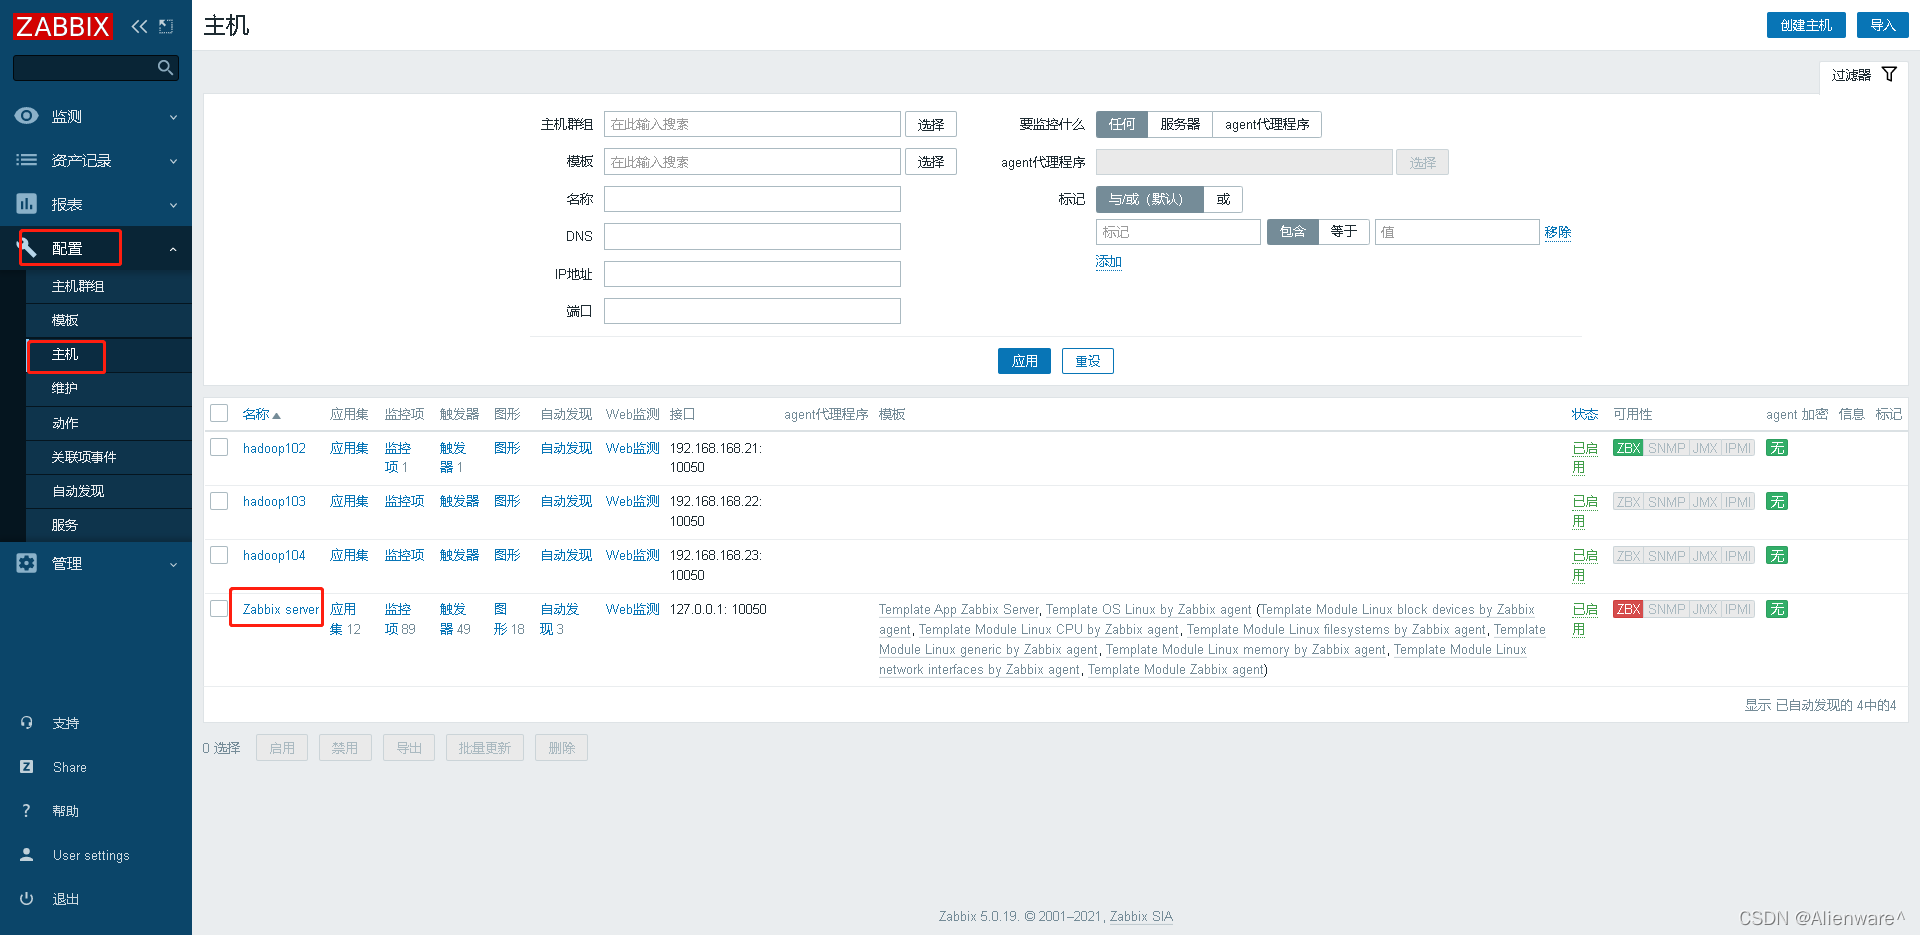Toggle sidebar kiosk/hide icon
This screenshot has height=935, width=1920.
click(x=166, y=26)
